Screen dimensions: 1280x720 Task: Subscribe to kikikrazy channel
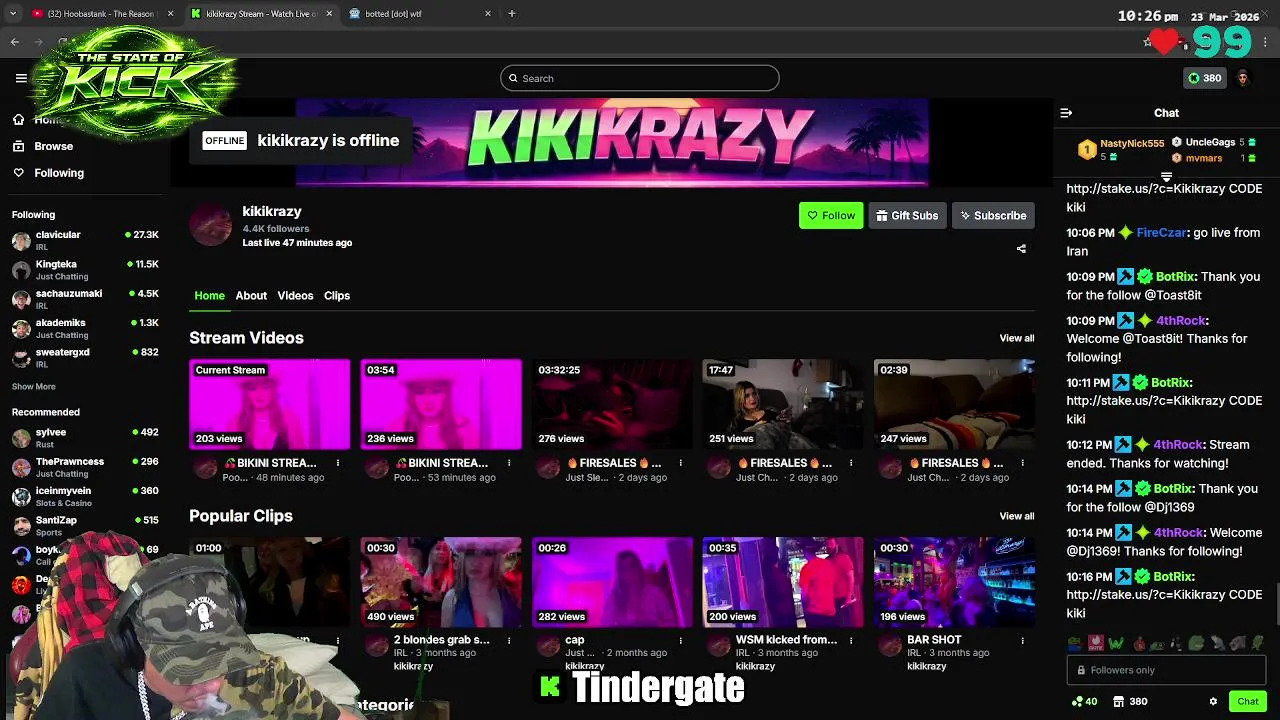(x=993, y=215)
